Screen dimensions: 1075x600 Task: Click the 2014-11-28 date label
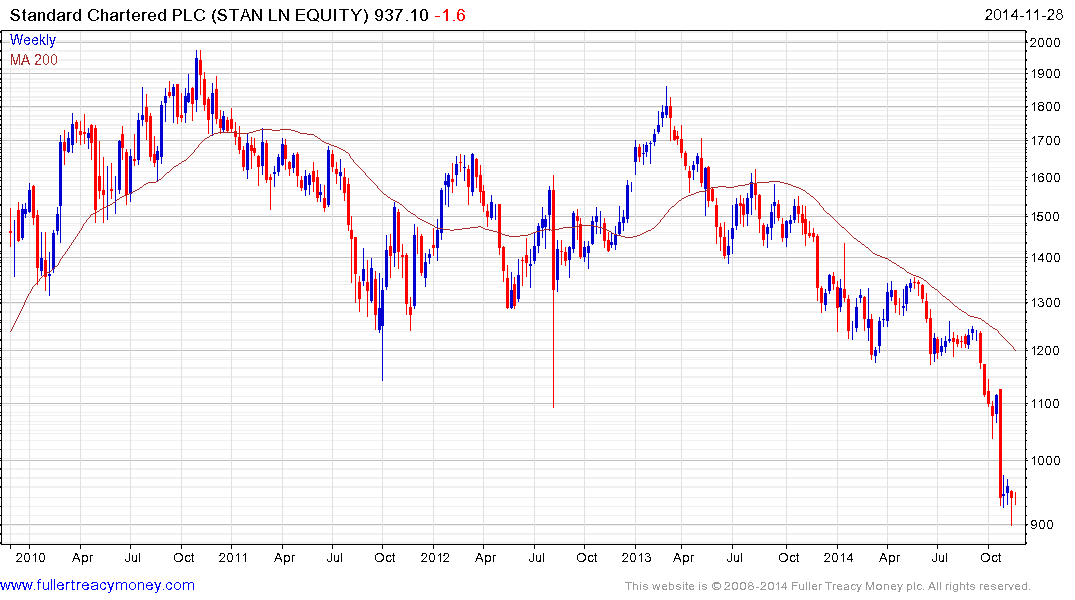[1024, 15]
